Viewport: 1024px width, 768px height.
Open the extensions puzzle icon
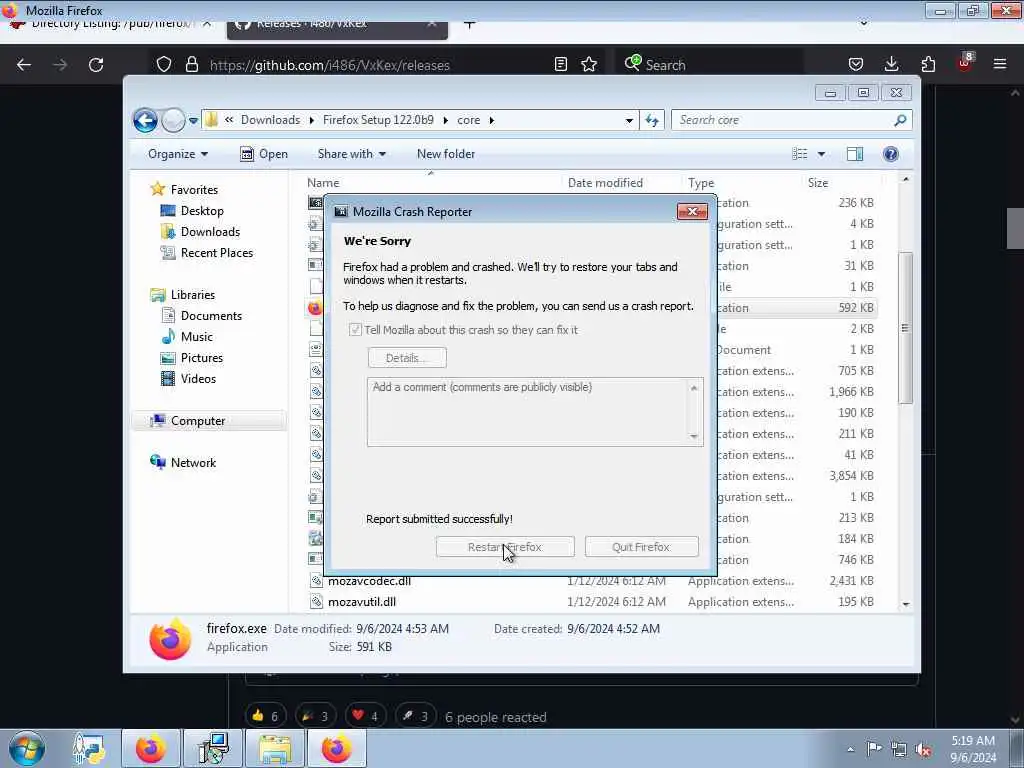click(928, 65)
